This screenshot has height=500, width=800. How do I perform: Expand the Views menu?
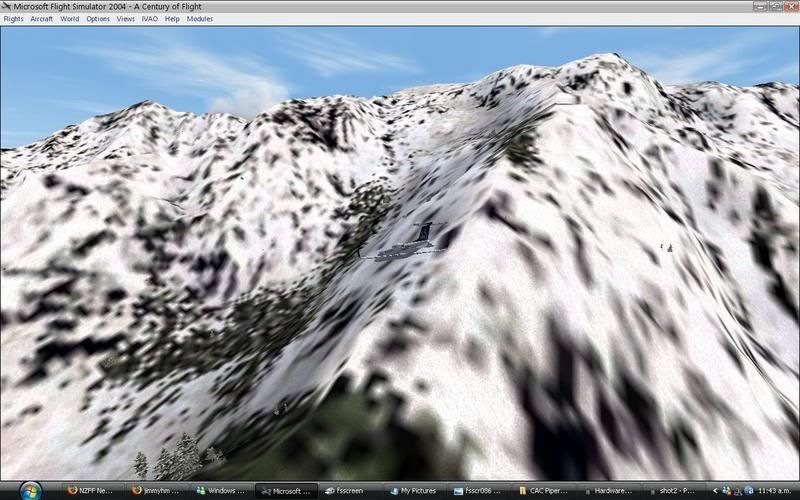[126, 19]
